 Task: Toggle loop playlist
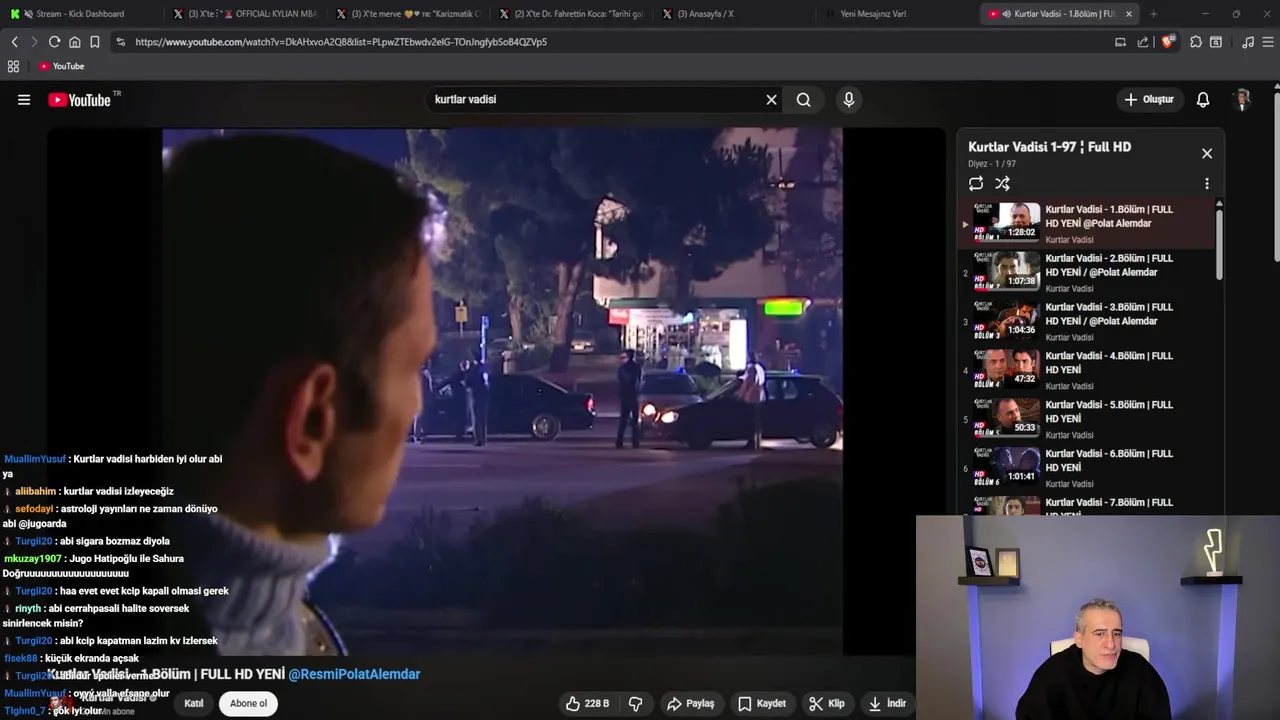976,184
